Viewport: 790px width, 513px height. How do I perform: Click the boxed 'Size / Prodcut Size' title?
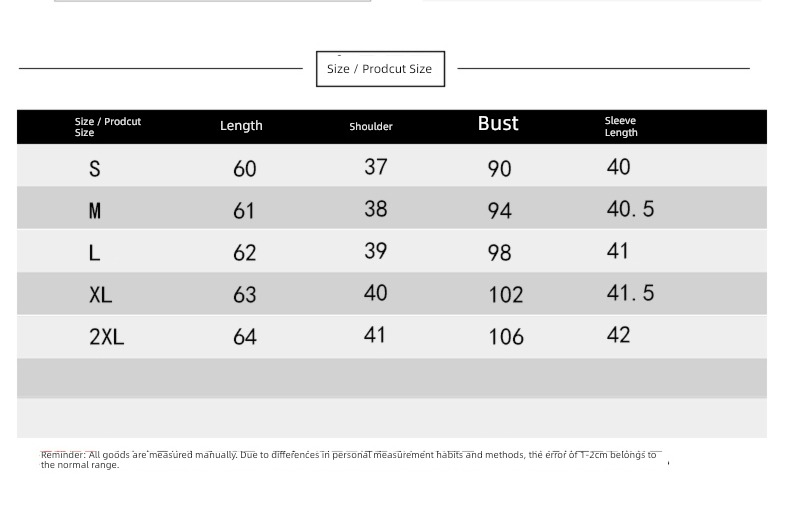pyautogui.click(x=380, y=69)
